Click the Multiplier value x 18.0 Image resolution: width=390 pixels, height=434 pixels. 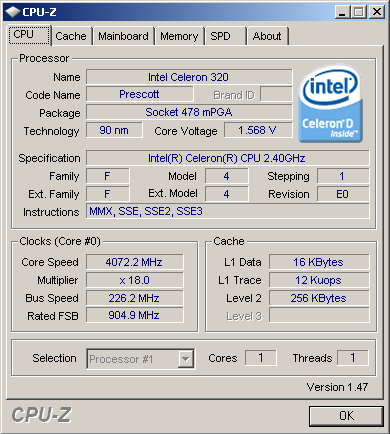(x=134, y=280)
